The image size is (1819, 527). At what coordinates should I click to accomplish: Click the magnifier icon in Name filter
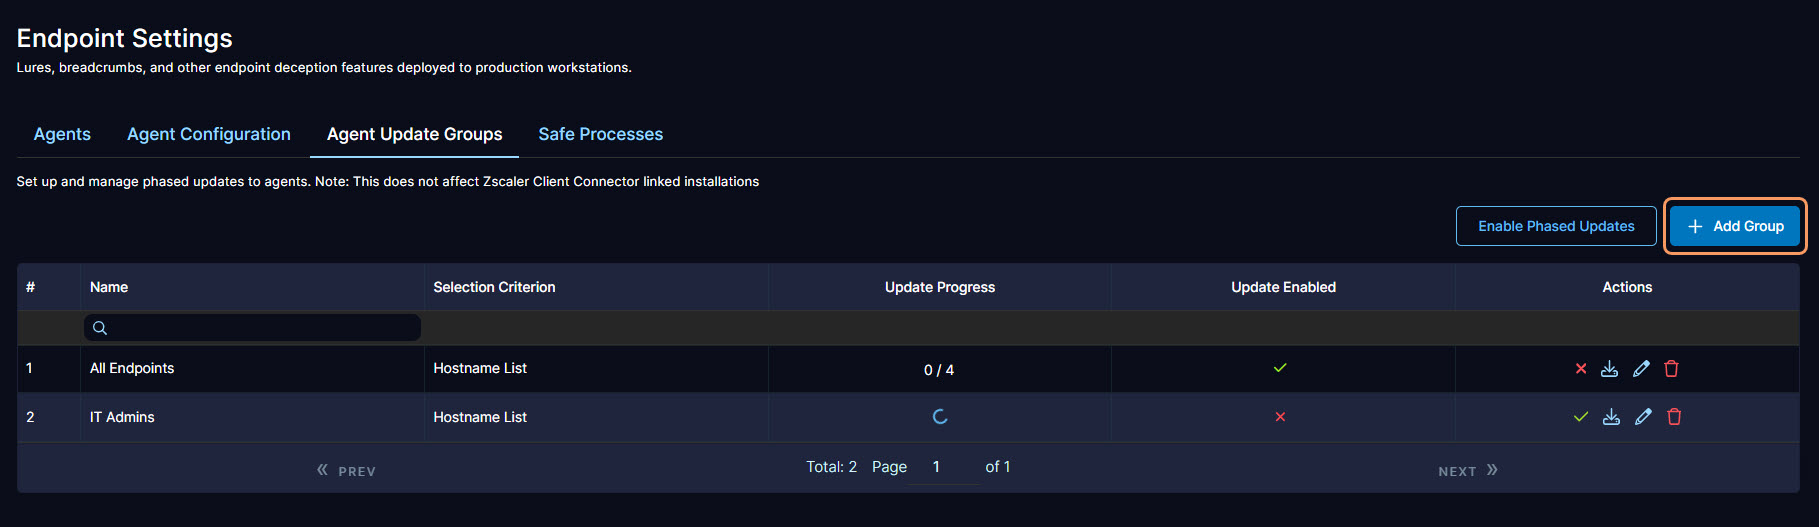pos(100,328)
